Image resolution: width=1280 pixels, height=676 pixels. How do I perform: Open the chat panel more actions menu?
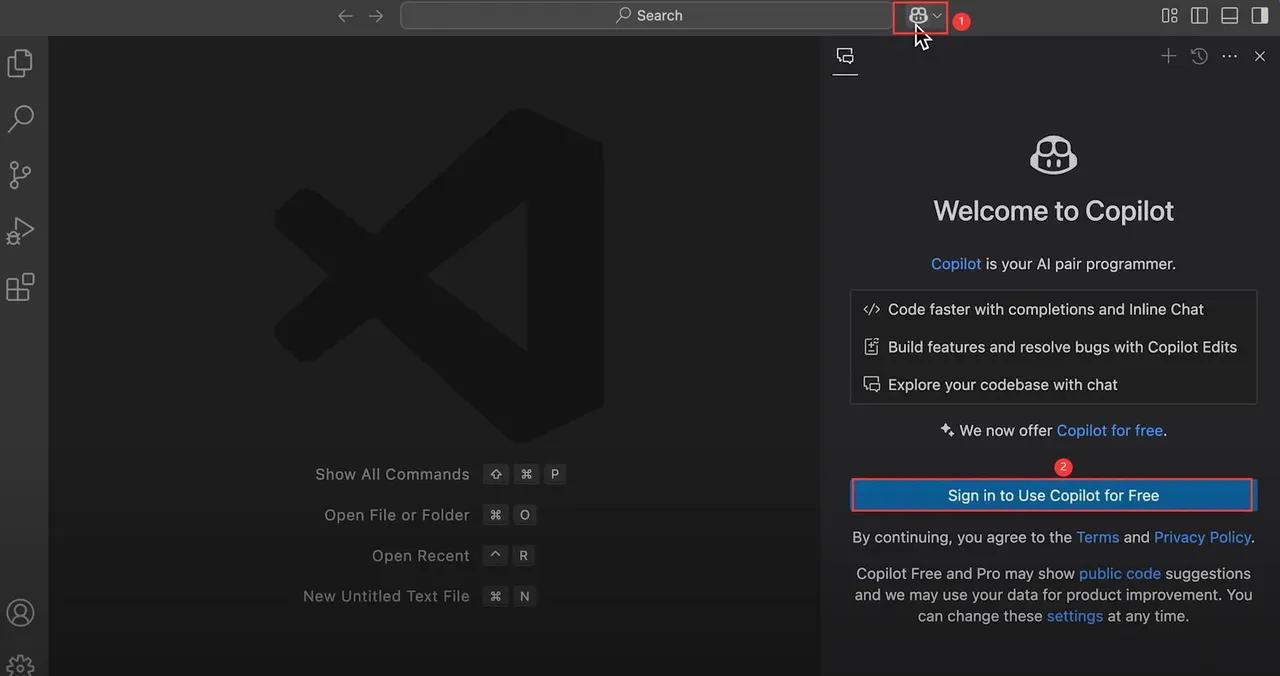pos(1229,57)
